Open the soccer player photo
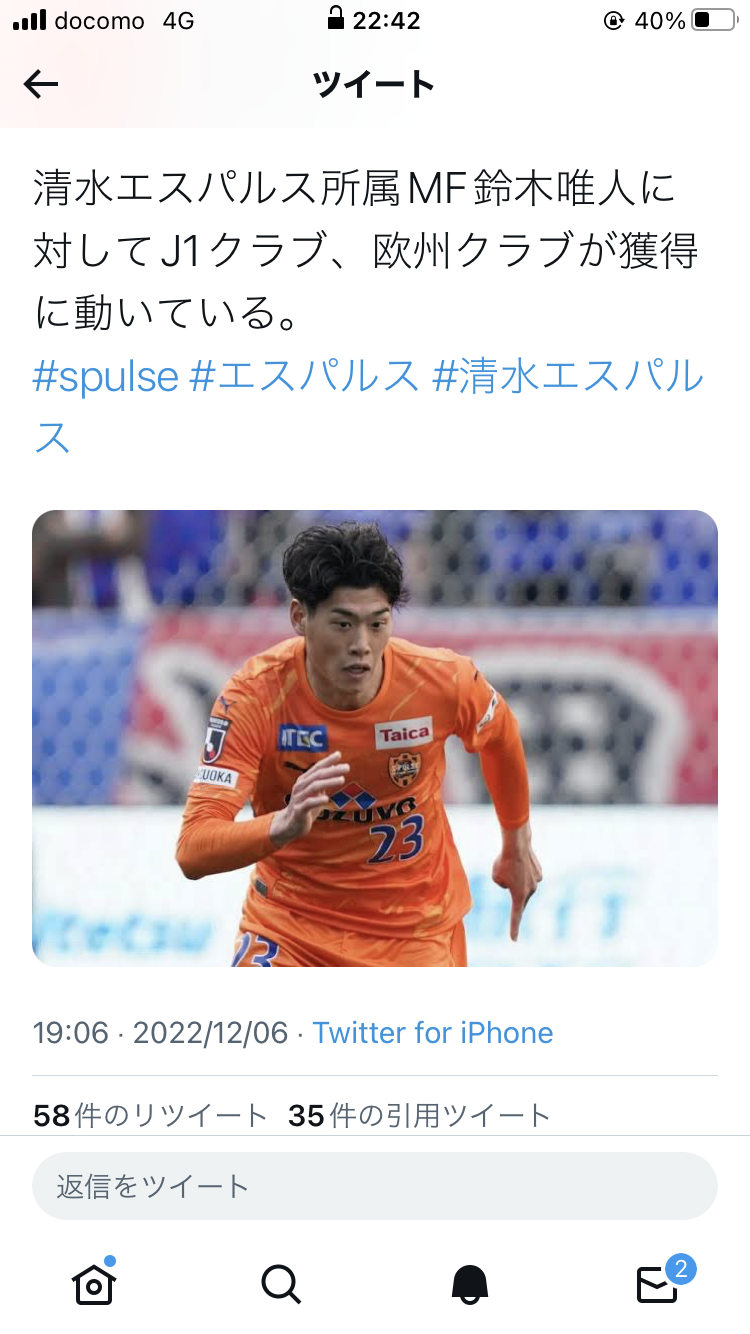 [x=375, y=738]
